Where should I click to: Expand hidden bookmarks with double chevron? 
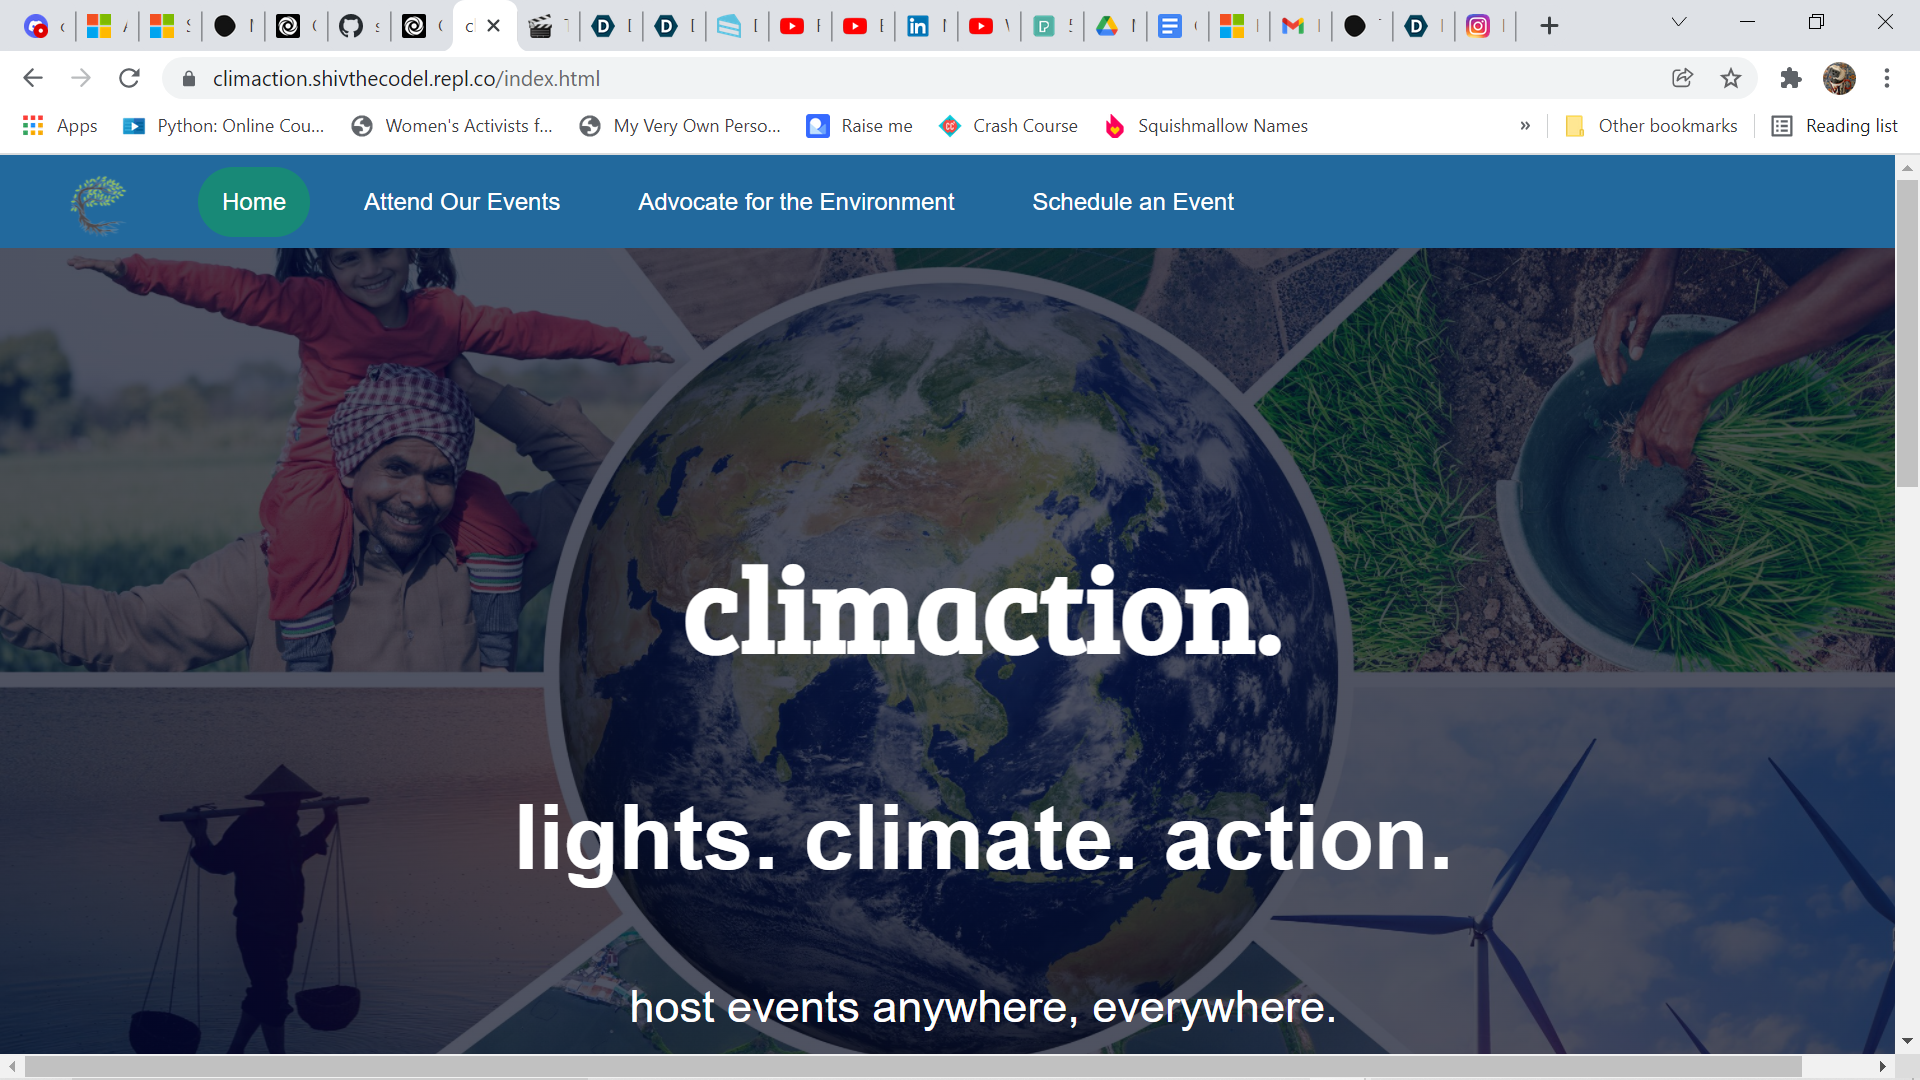1525,126
